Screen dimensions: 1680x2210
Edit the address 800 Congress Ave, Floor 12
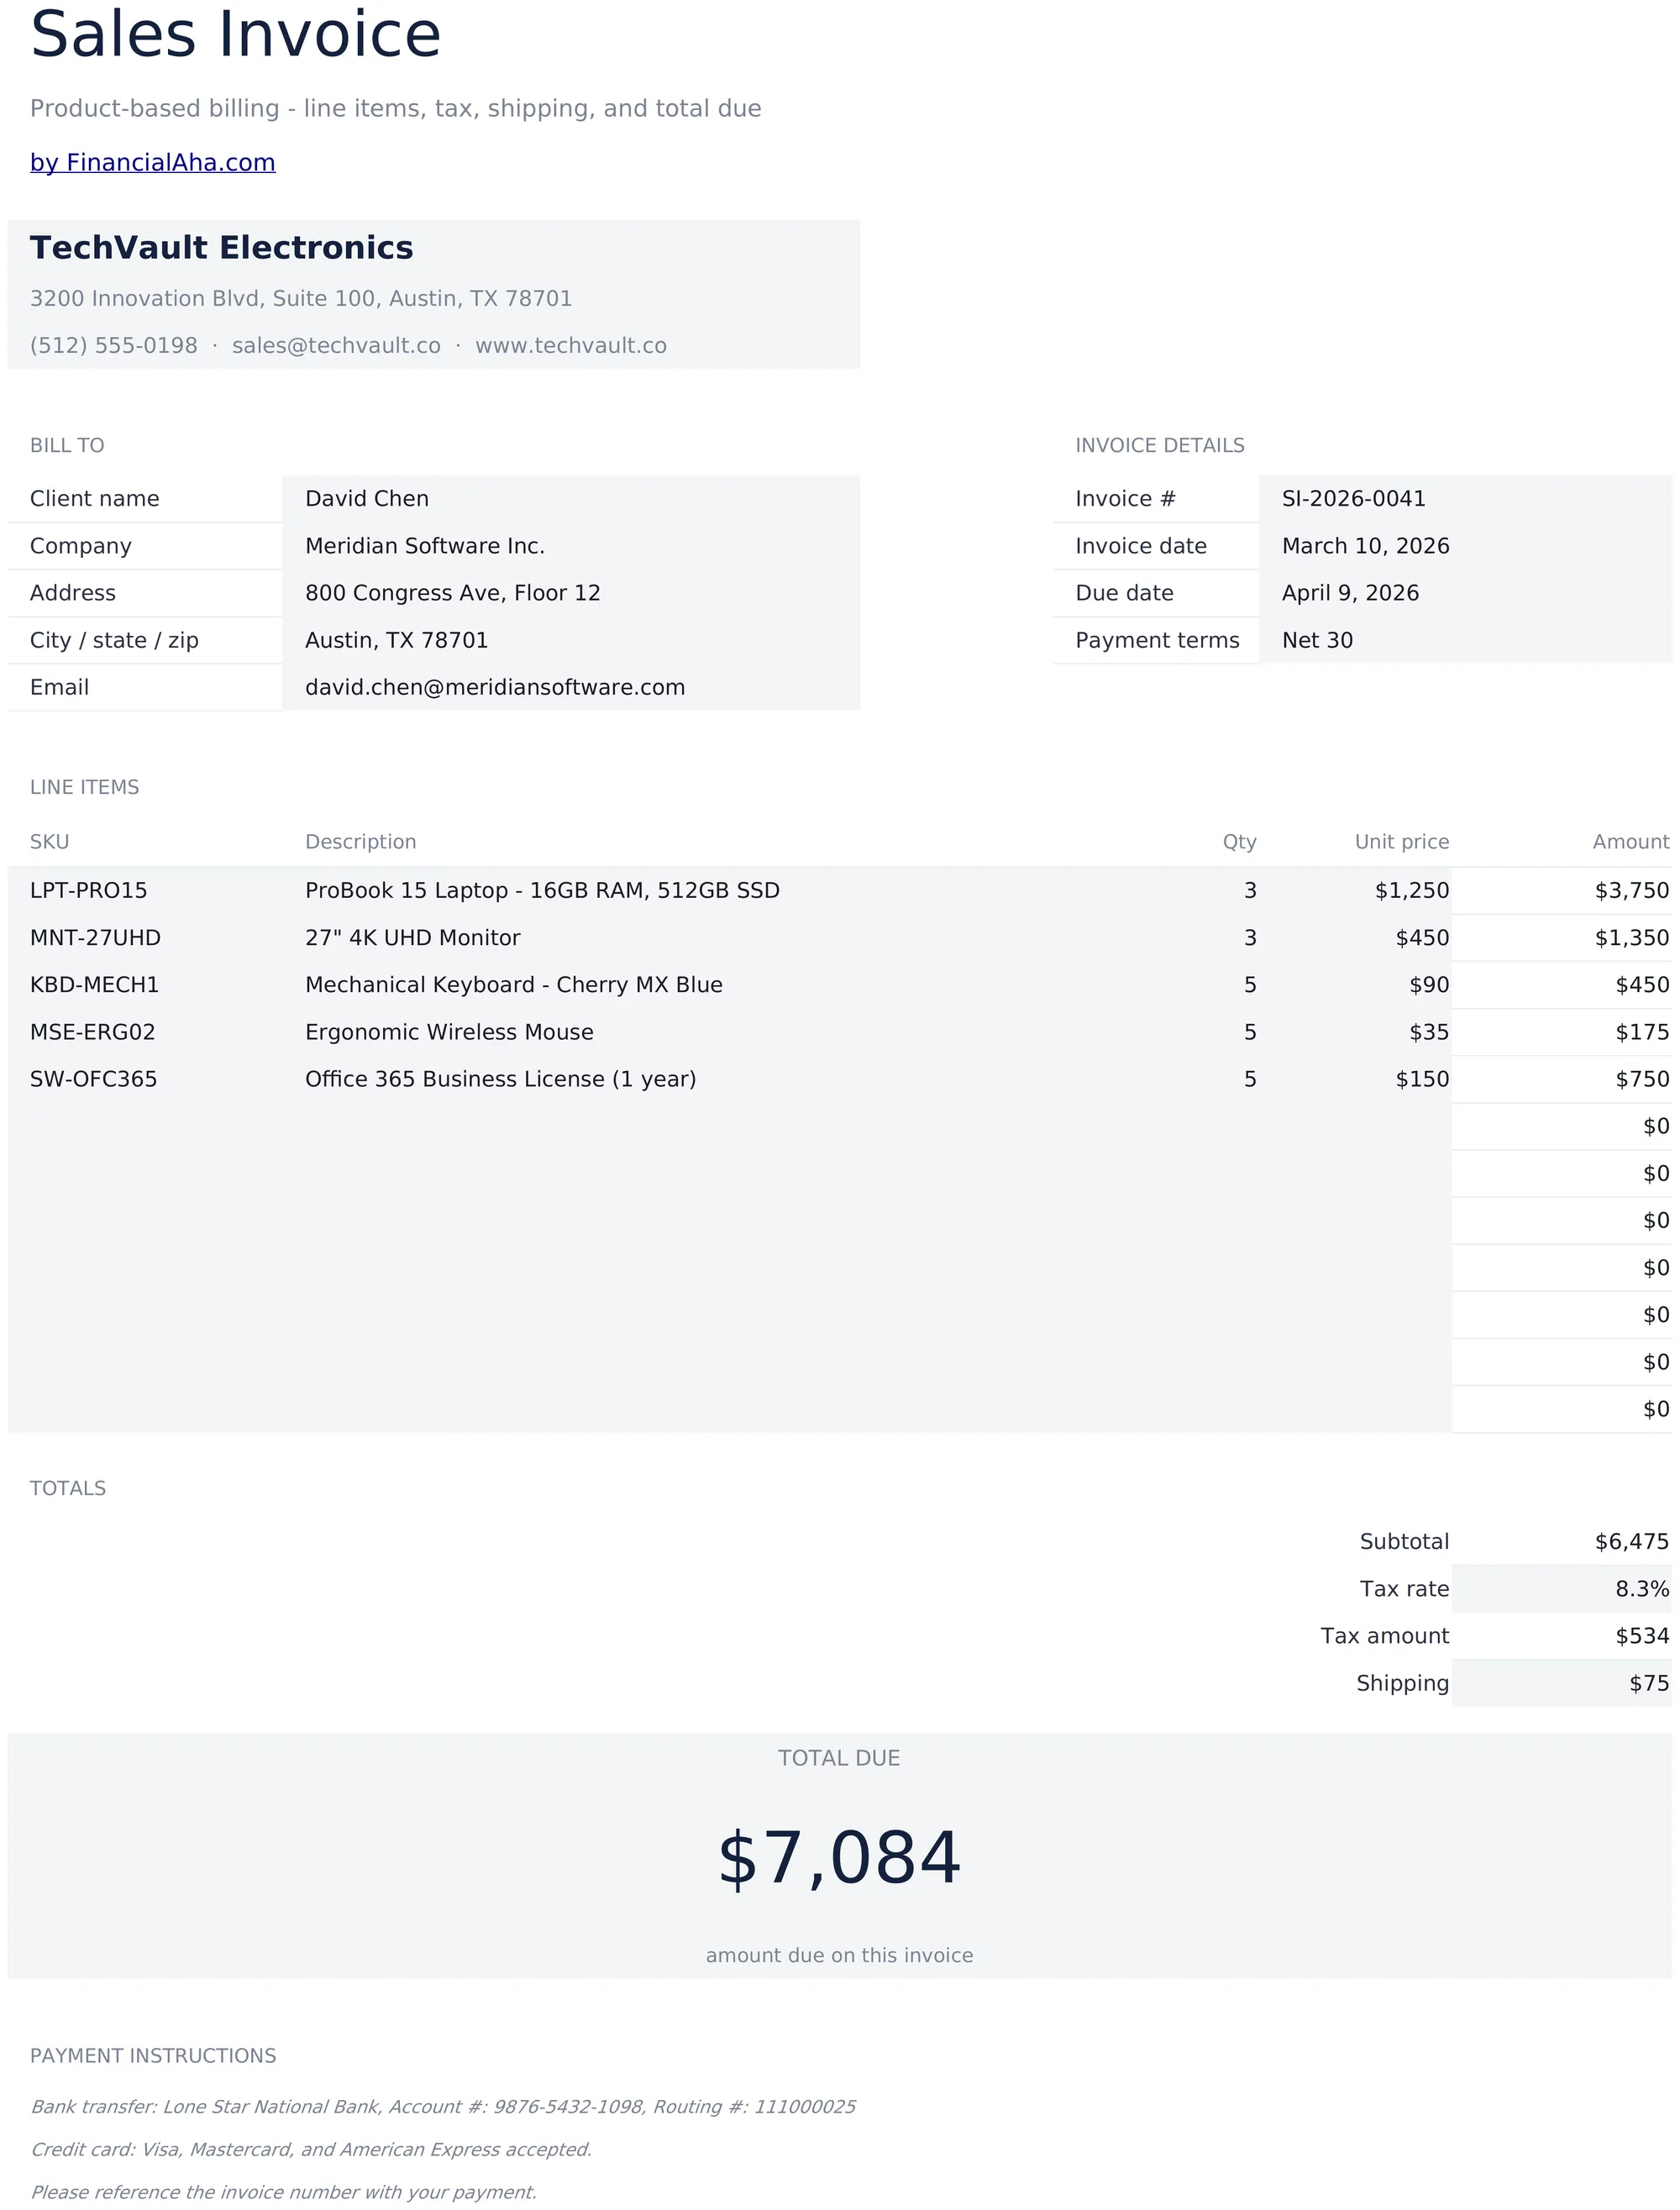point(571,593)
